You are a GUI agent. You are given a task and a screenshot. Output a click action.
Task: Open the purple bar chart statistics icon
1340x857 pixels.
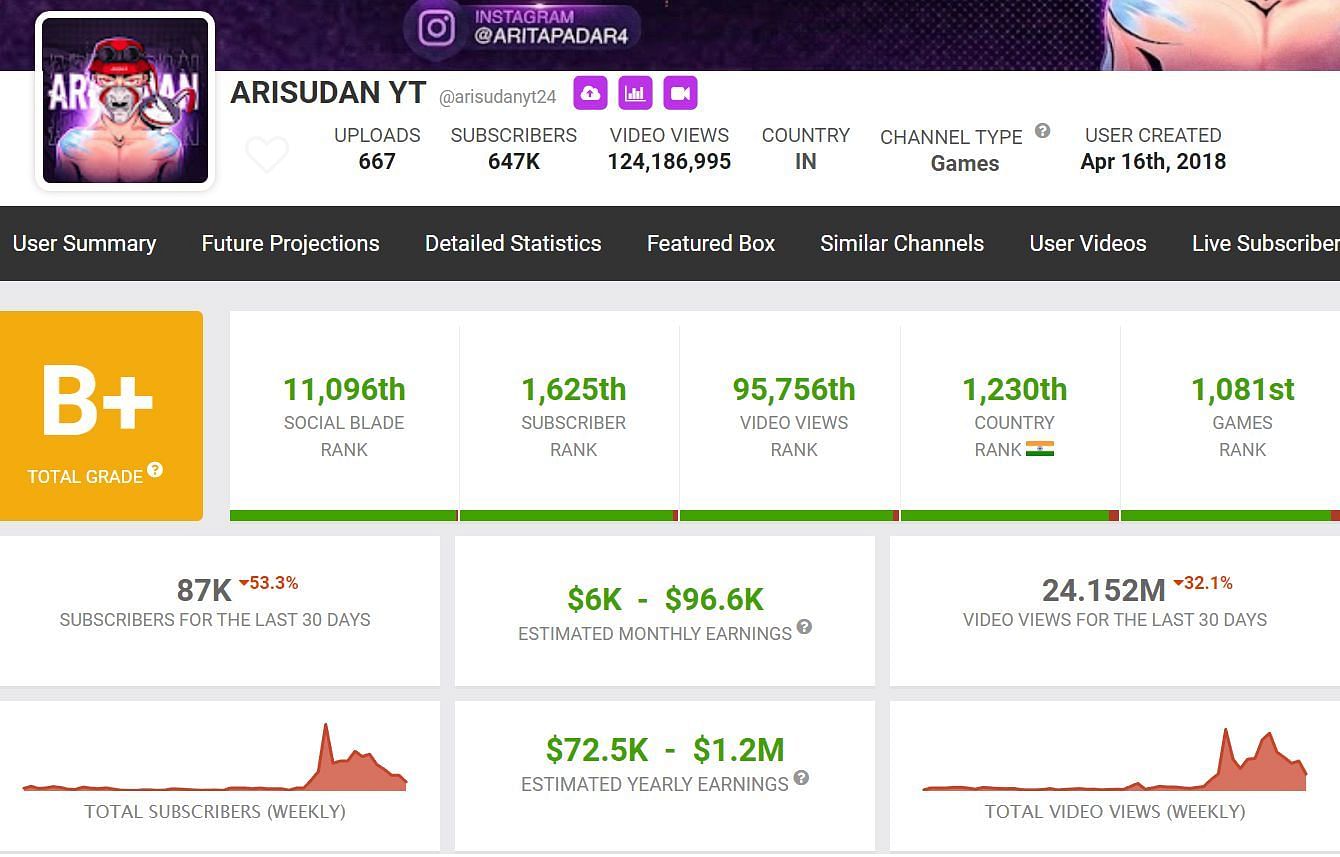click(x=635, y=93)
